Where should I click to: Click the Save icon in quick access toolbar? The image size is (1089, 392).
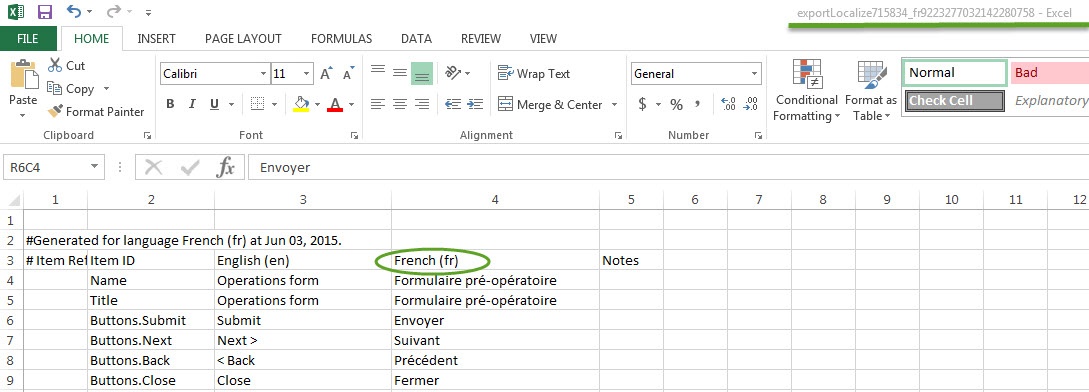click(44, 11)
